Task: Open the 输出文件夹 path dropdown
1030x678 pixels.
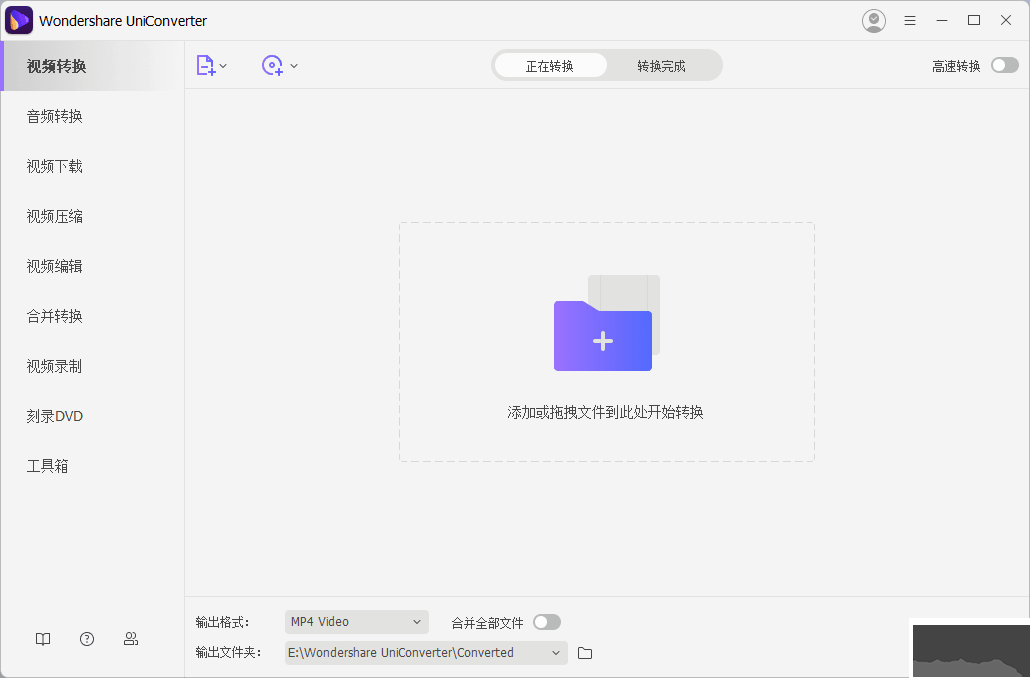Action: [x=557, y=652]
